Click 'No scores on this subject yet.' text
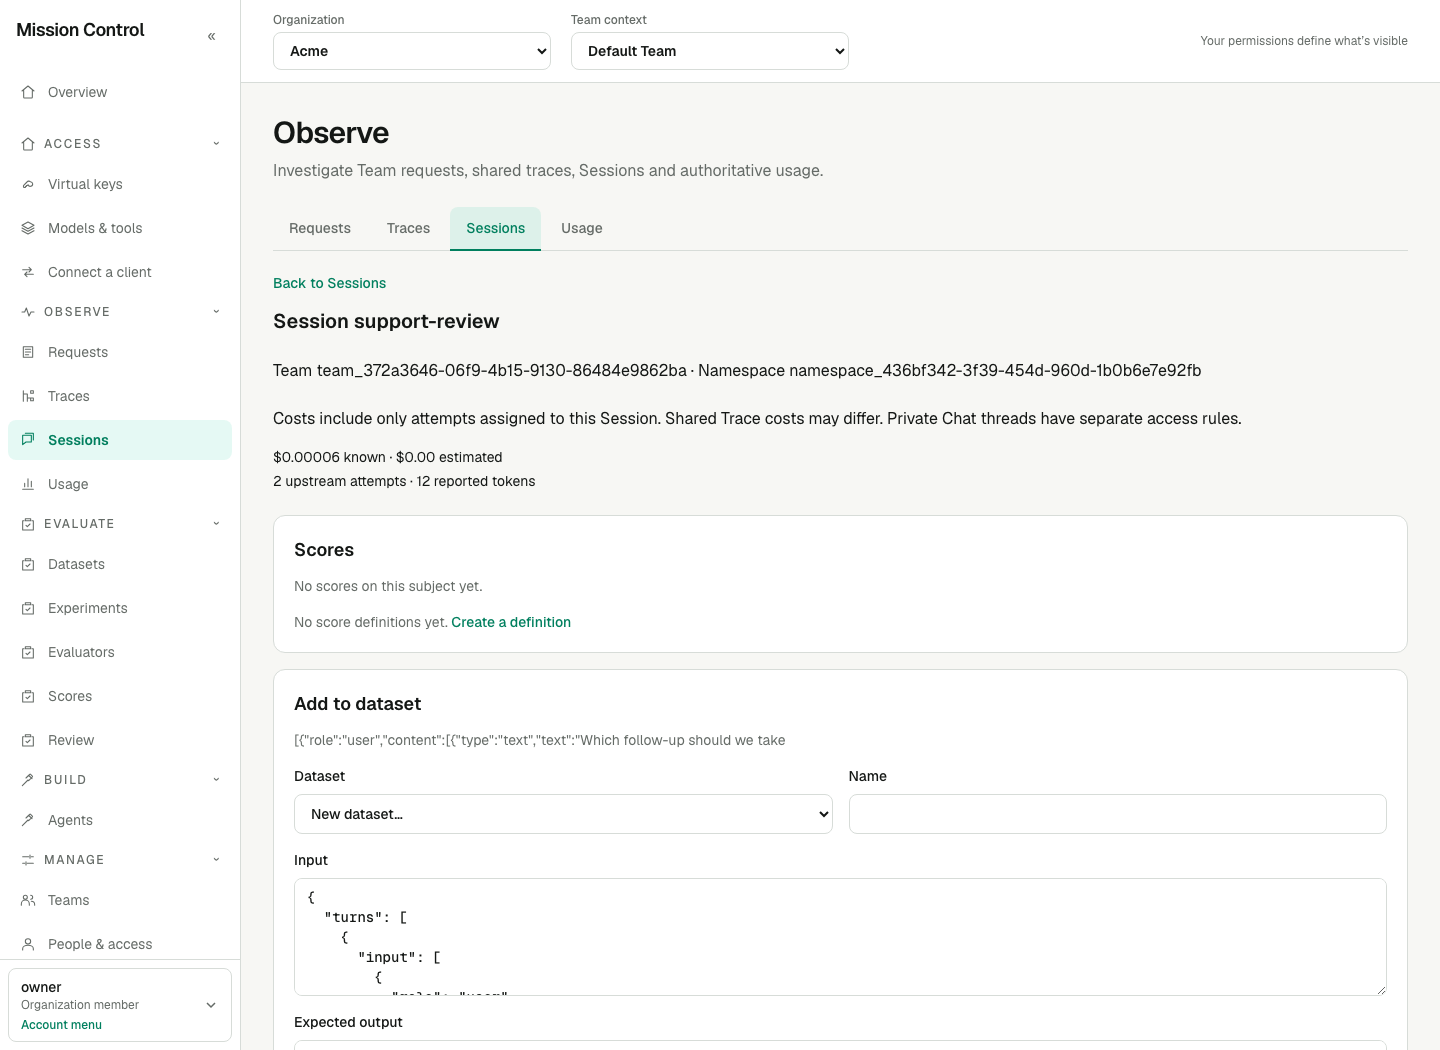 (x=388, y=586)
